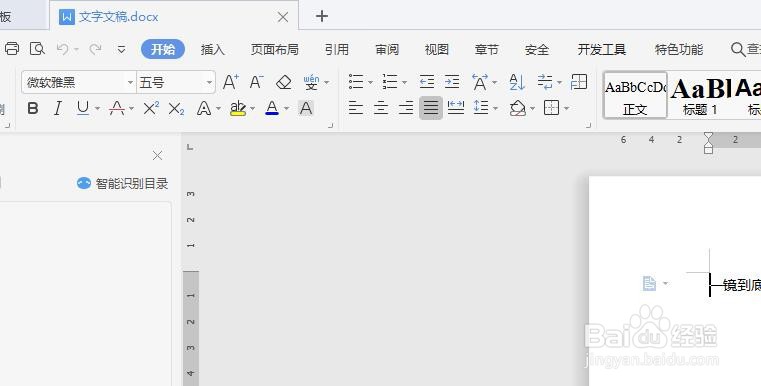
Task: Open font color dropdown arrow
Action: pyautogui.click(x=286, y=109)
